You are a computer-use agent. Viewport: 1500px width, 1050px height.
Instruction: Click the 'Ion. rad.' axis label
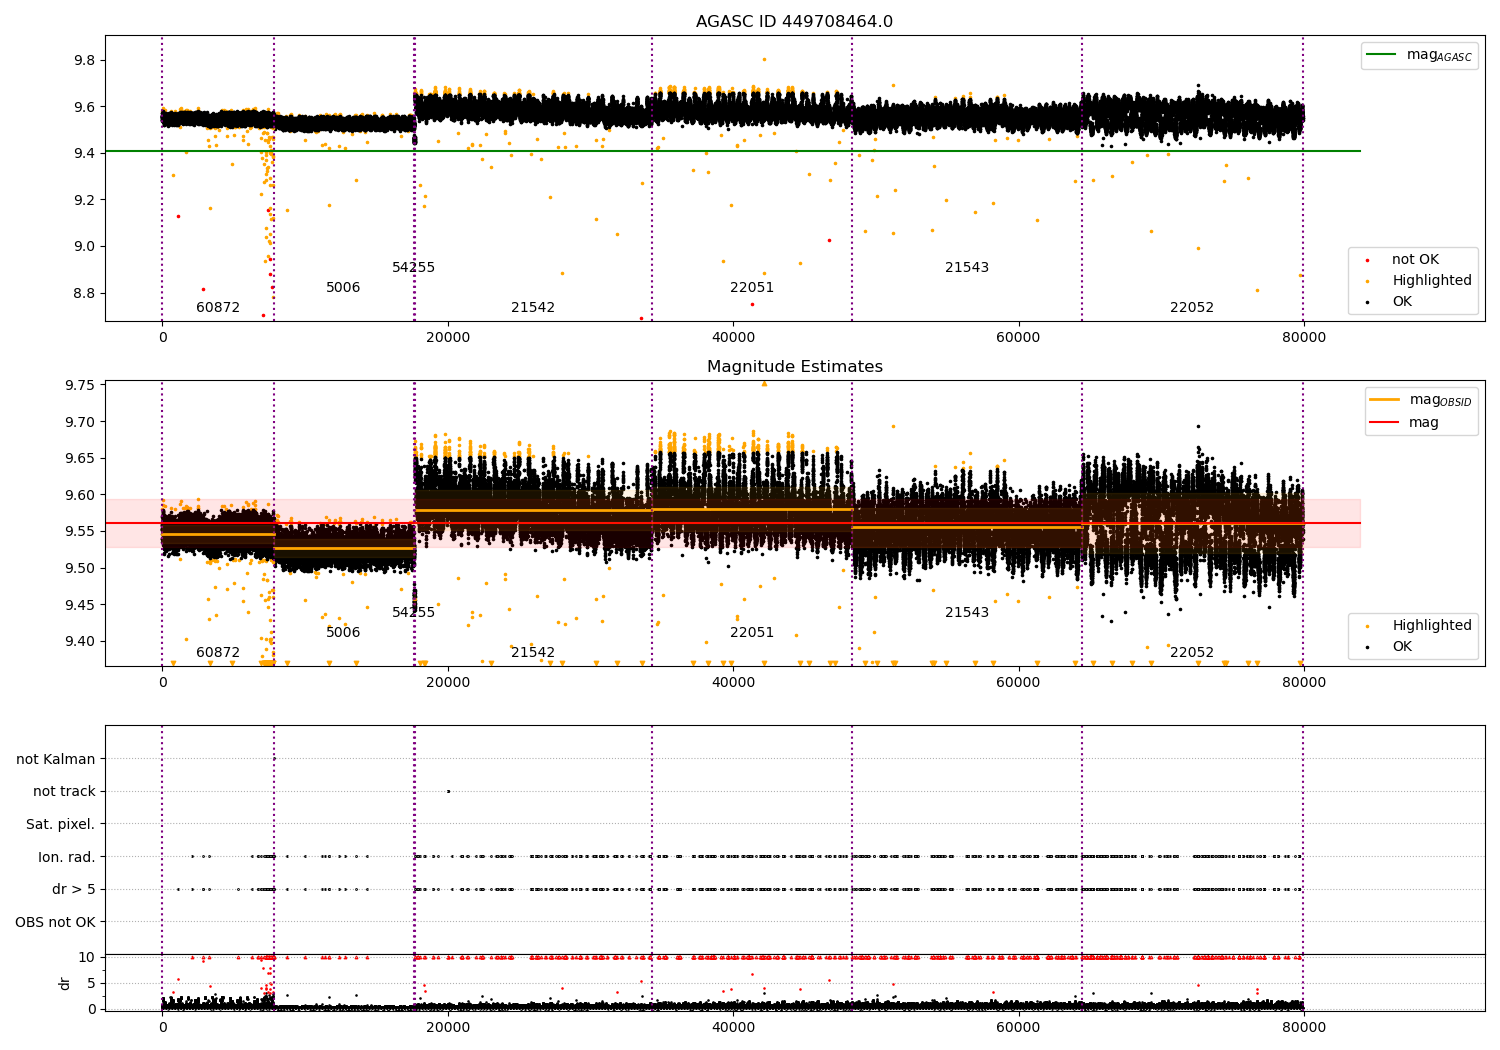tap(67, 857)
